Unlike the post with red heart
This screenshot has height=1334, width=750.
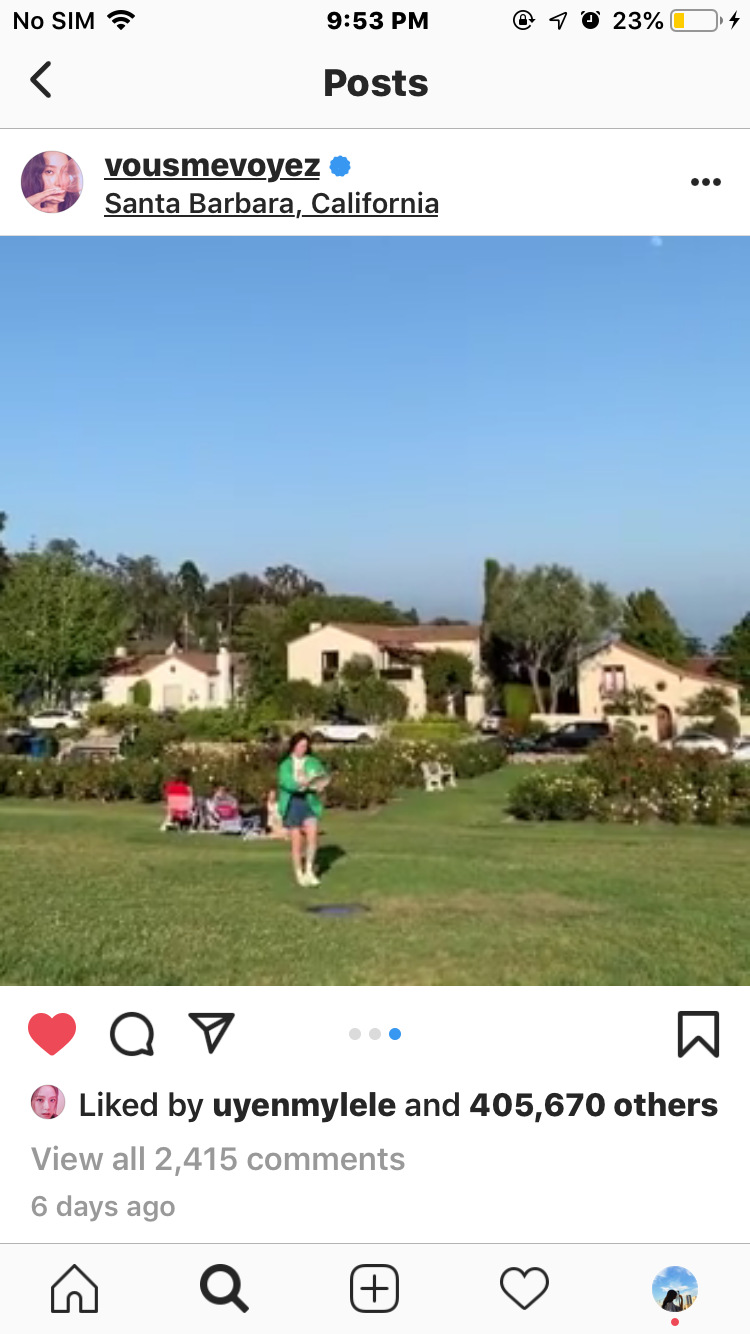click(52, 1034)
